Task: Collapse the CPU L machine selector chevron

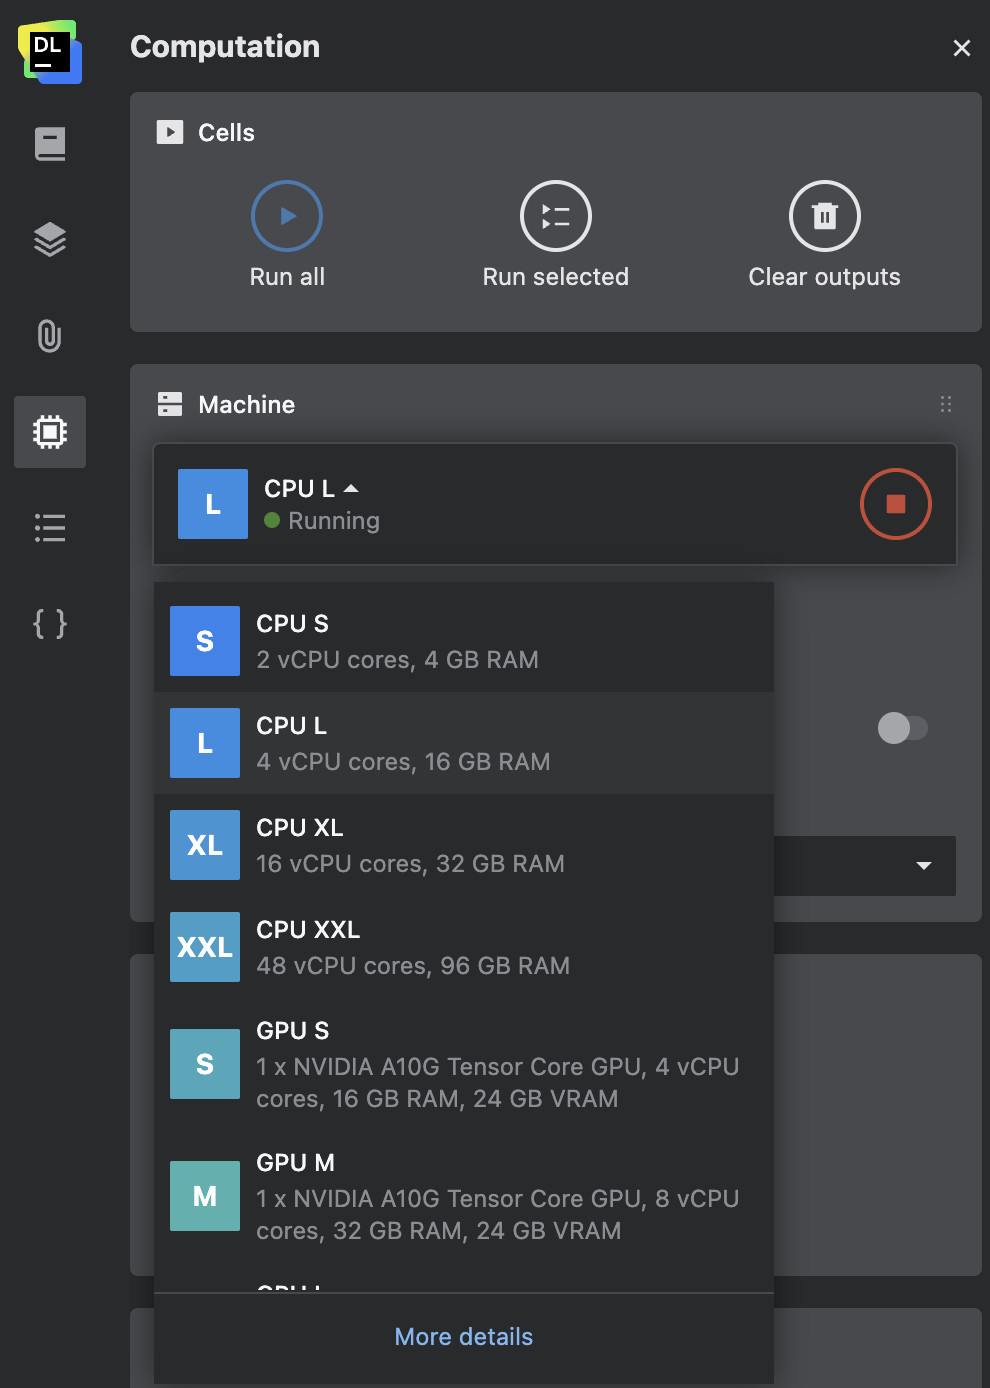Action: point(351,488)
